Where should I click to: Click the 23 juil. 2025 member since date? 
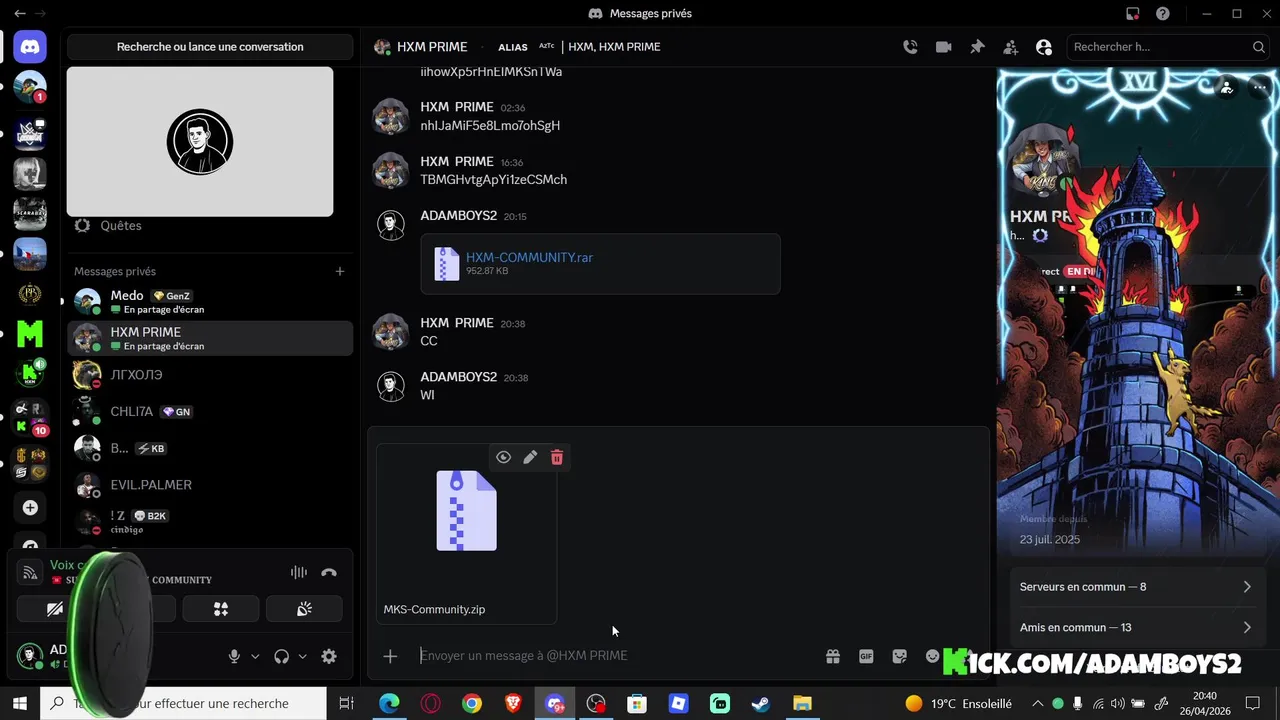pyautogui.click(x=1050, y=540)
